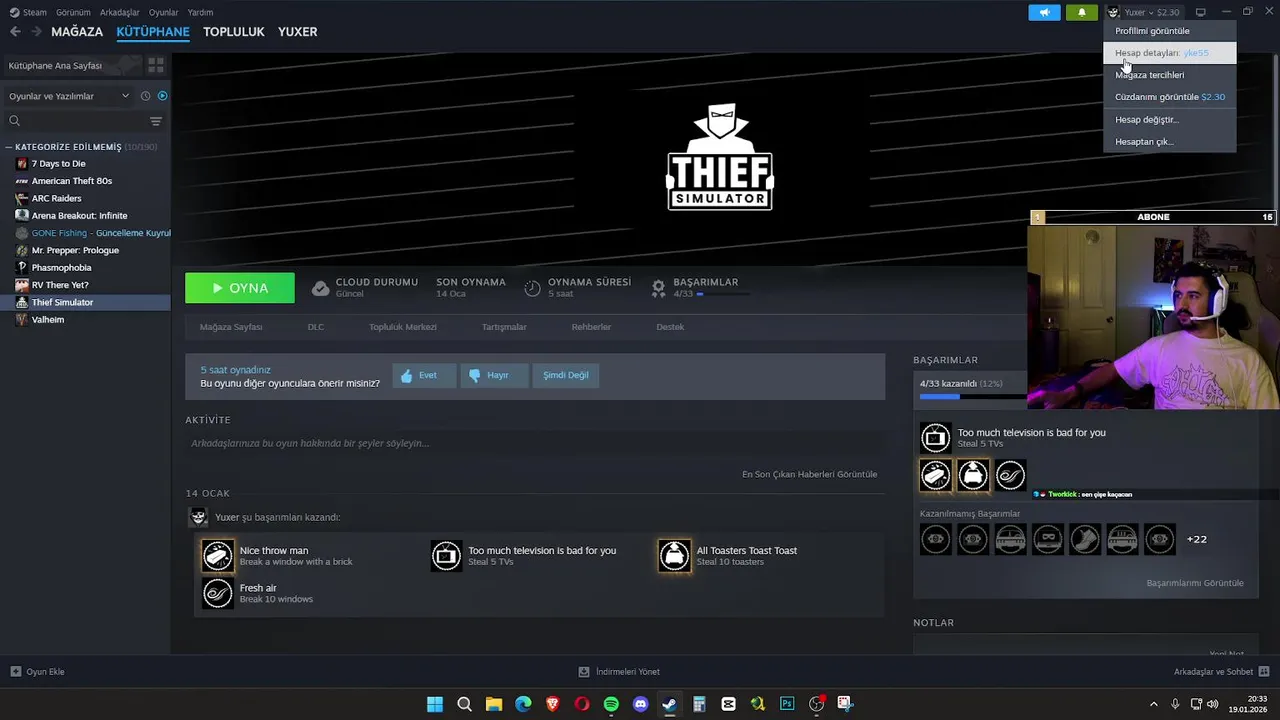Open DLC game tab
1280x720 pixels.
click(316, 327)
